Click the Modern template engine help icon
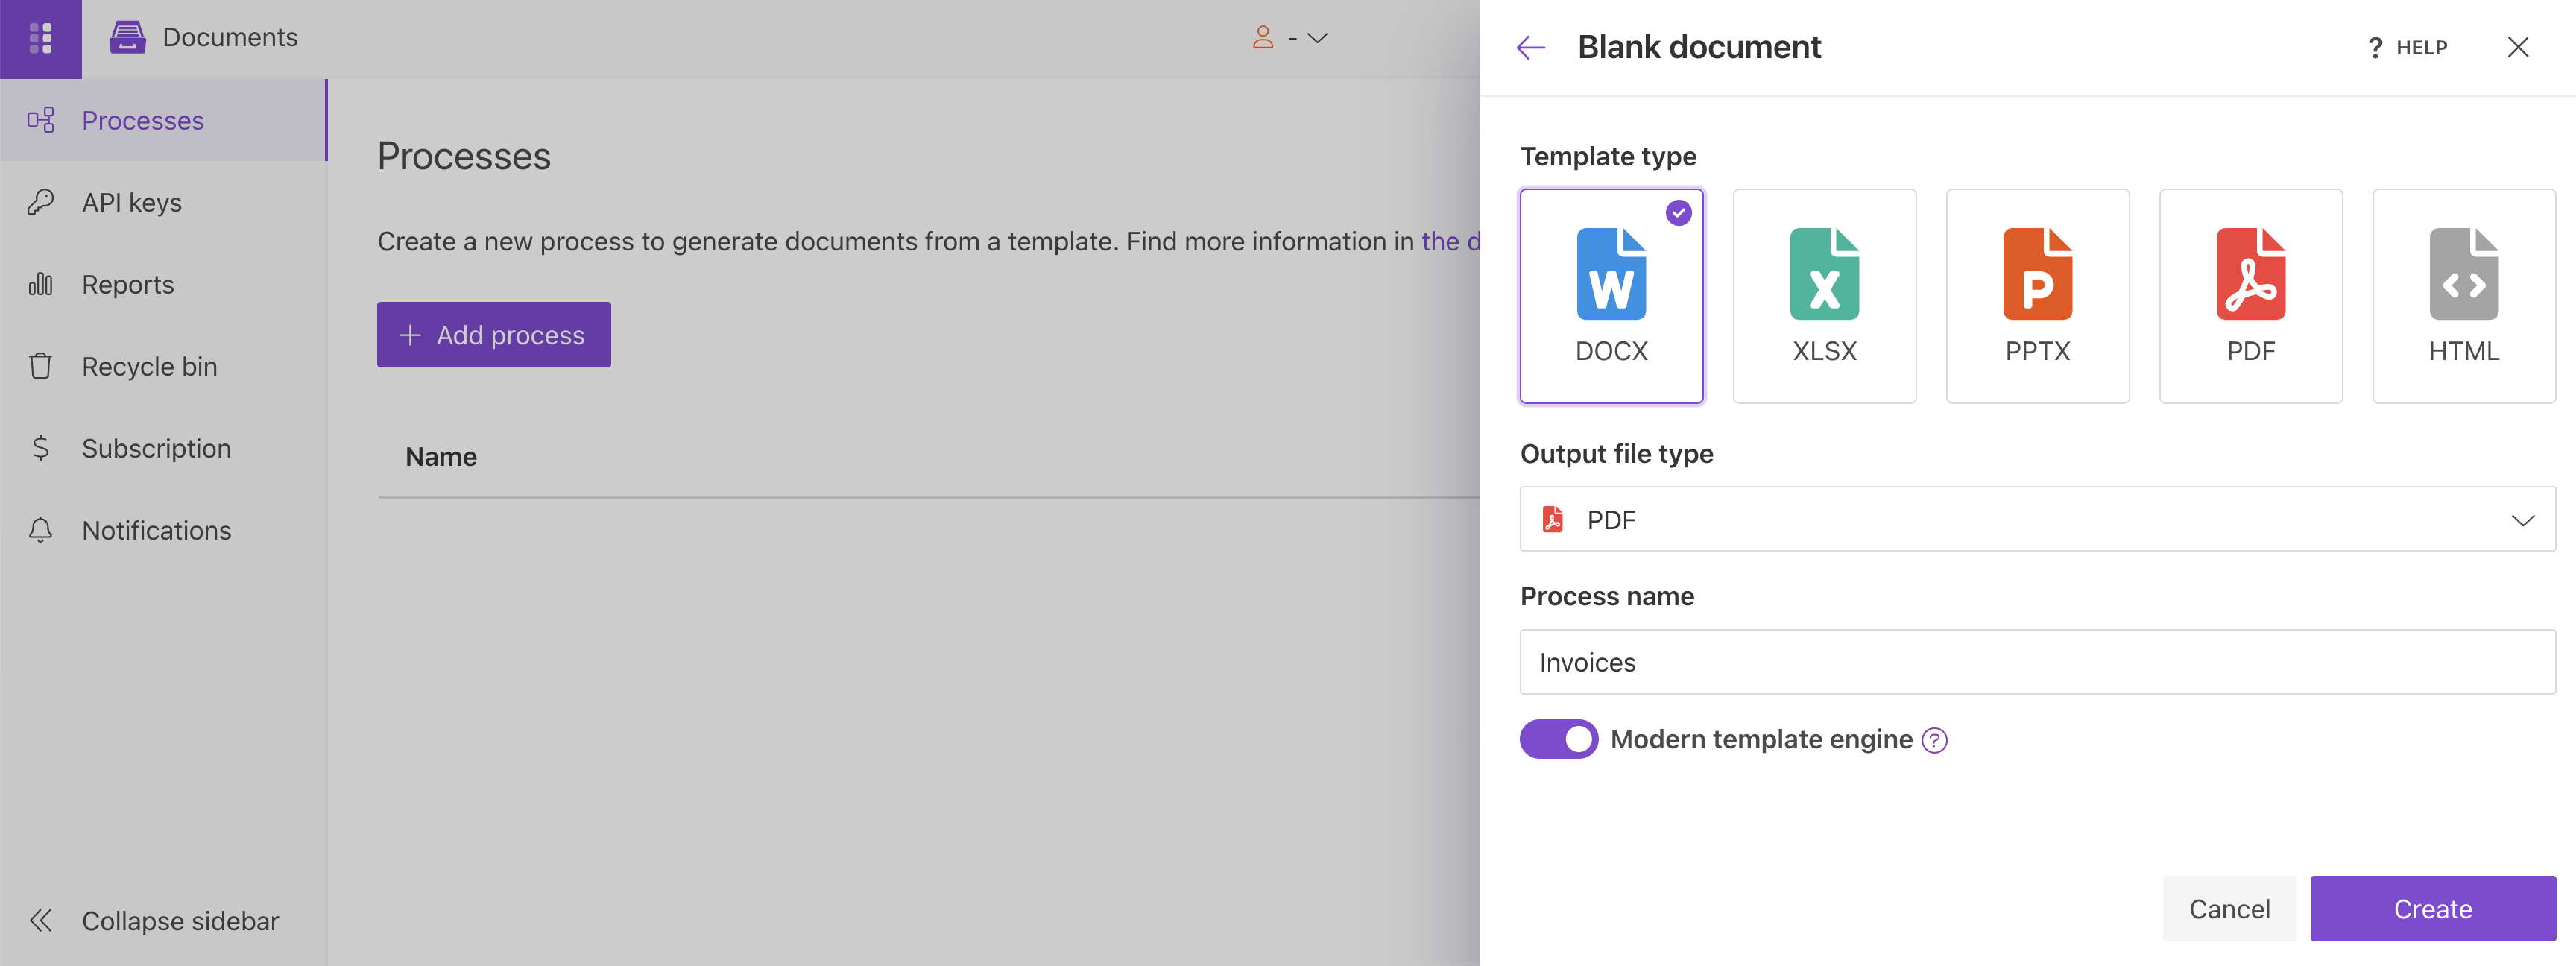2576x966 pixels. coord(1935,740)
